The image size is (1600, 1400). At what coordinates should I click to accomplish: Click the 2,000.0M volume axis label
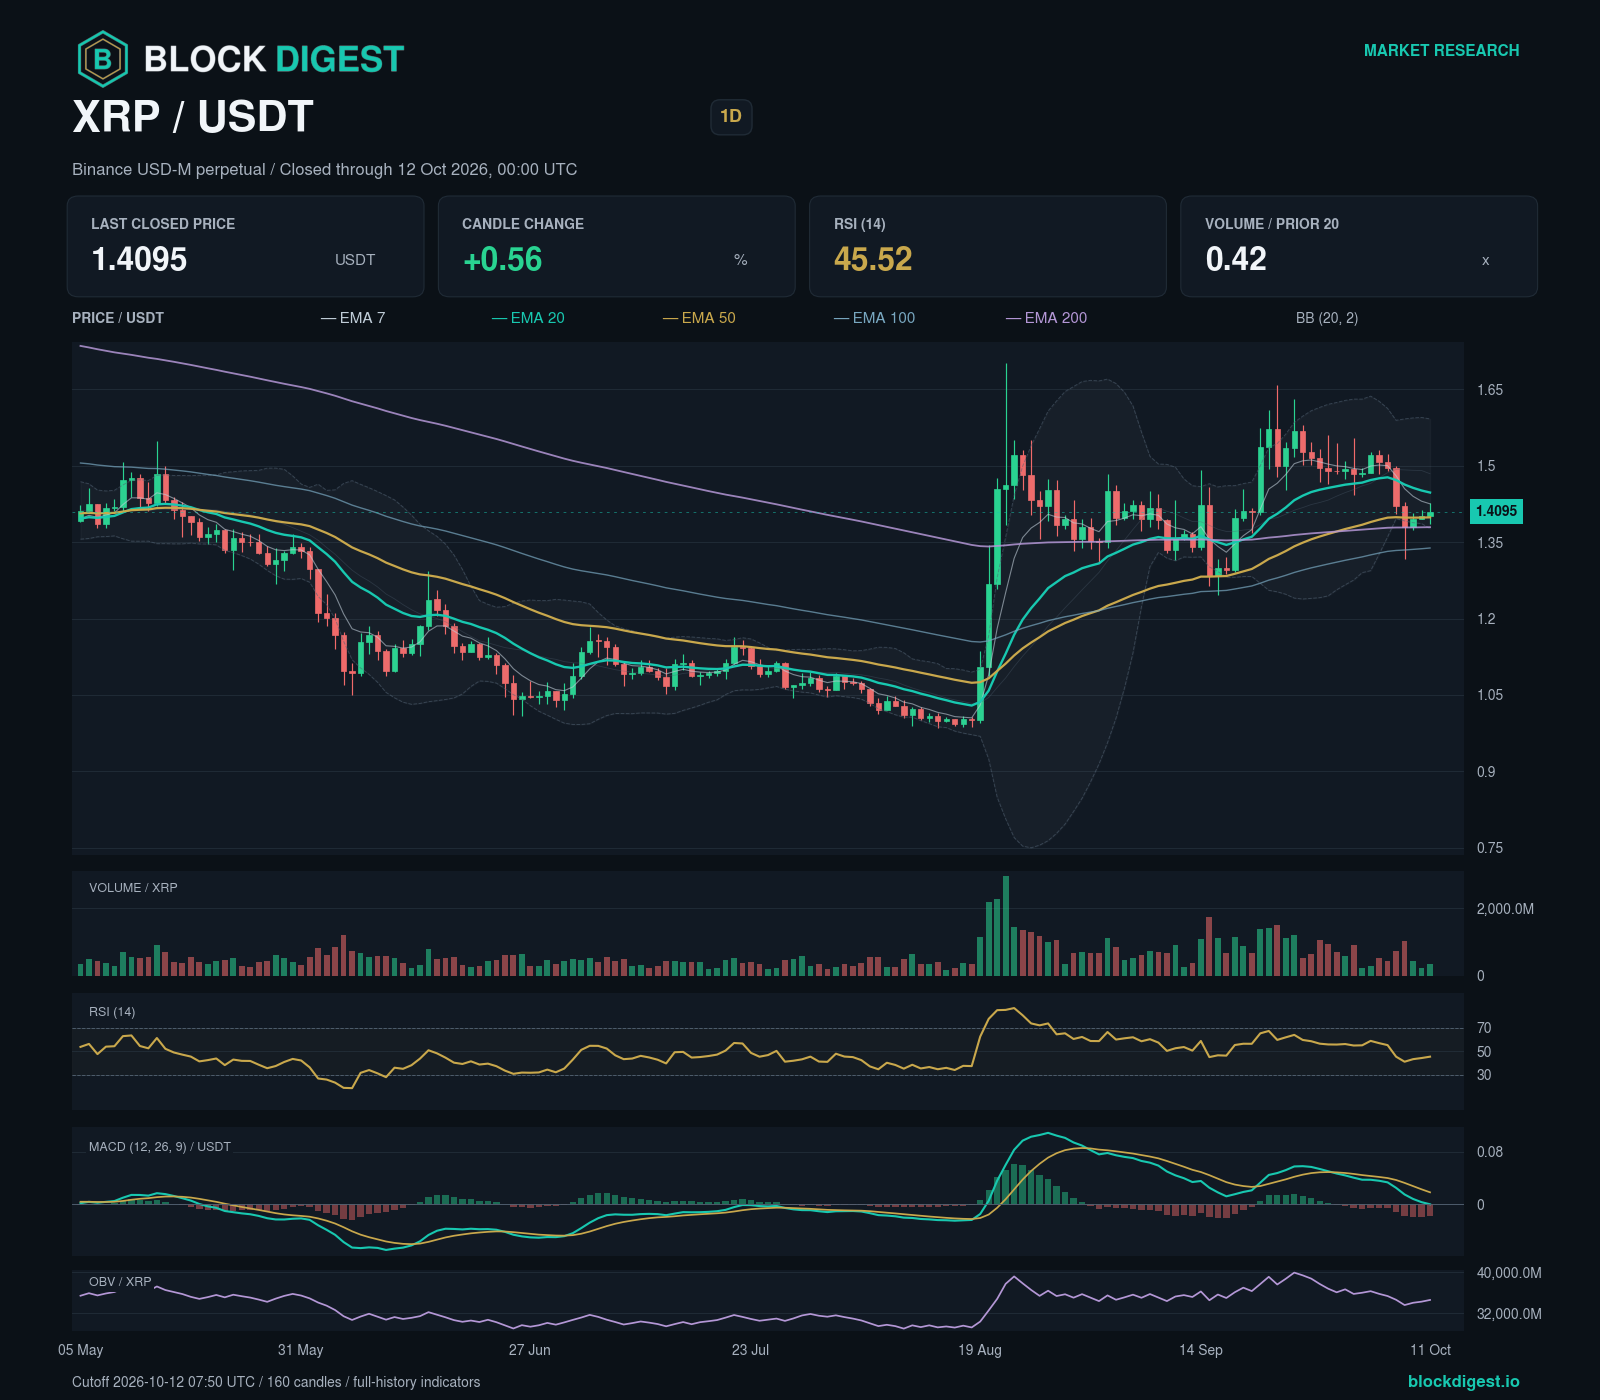(1505, 909)
